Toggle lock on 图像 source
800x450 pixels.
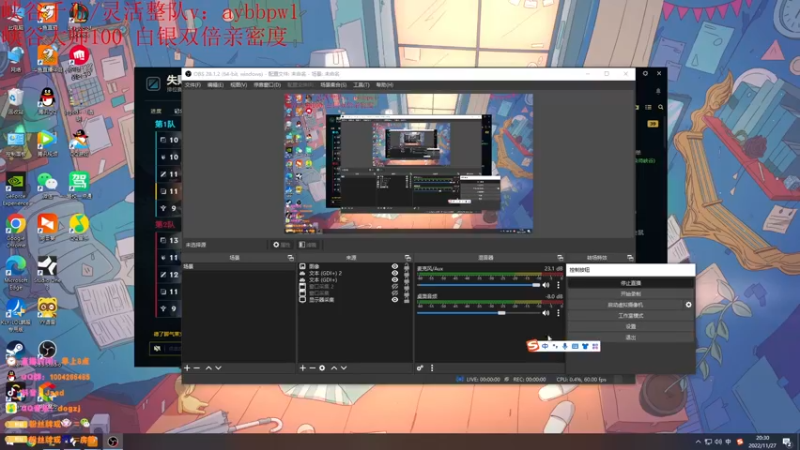click(x=407, y=266)
